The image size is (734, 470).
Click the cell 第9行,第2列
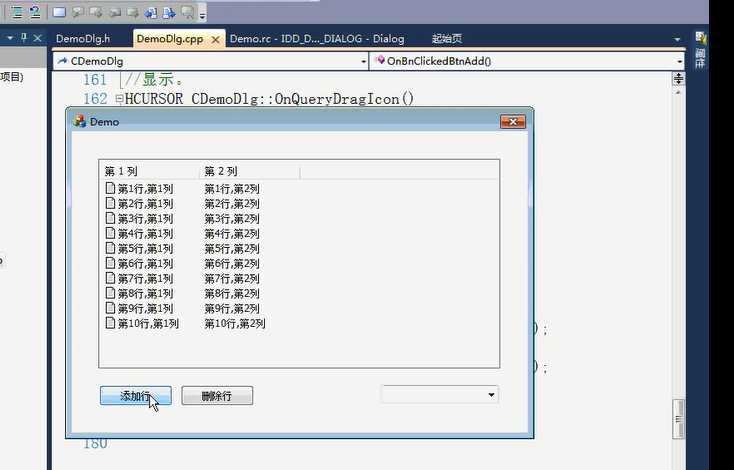[x=232, y=308]
